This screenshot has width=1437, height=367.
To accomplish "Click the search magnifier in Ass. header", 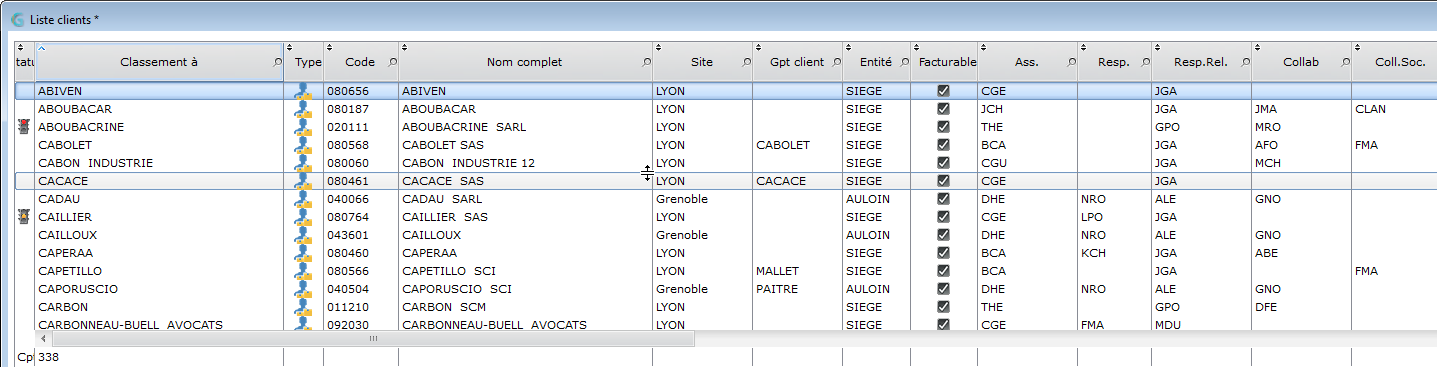I will tap(1072, 63).
